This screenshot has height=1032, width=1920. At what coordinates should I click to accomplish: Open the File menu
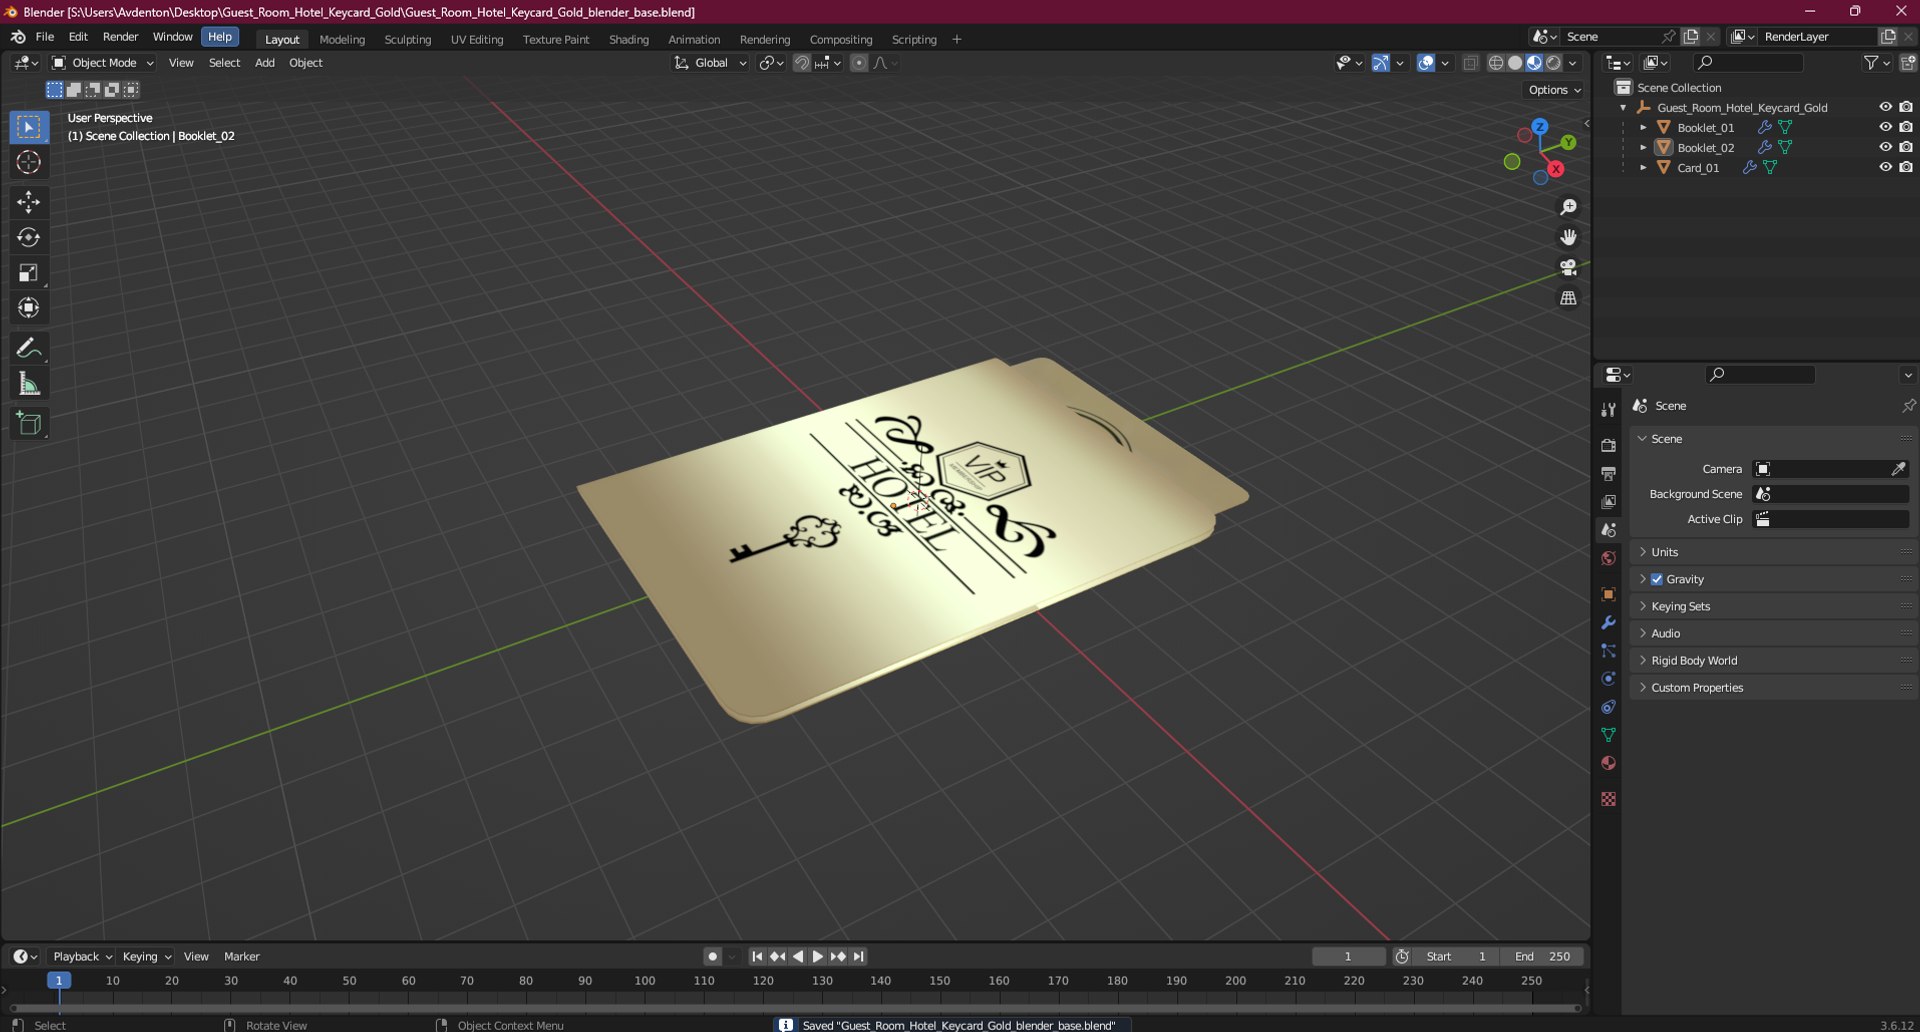pyautogui.click(x=45, y=37)
